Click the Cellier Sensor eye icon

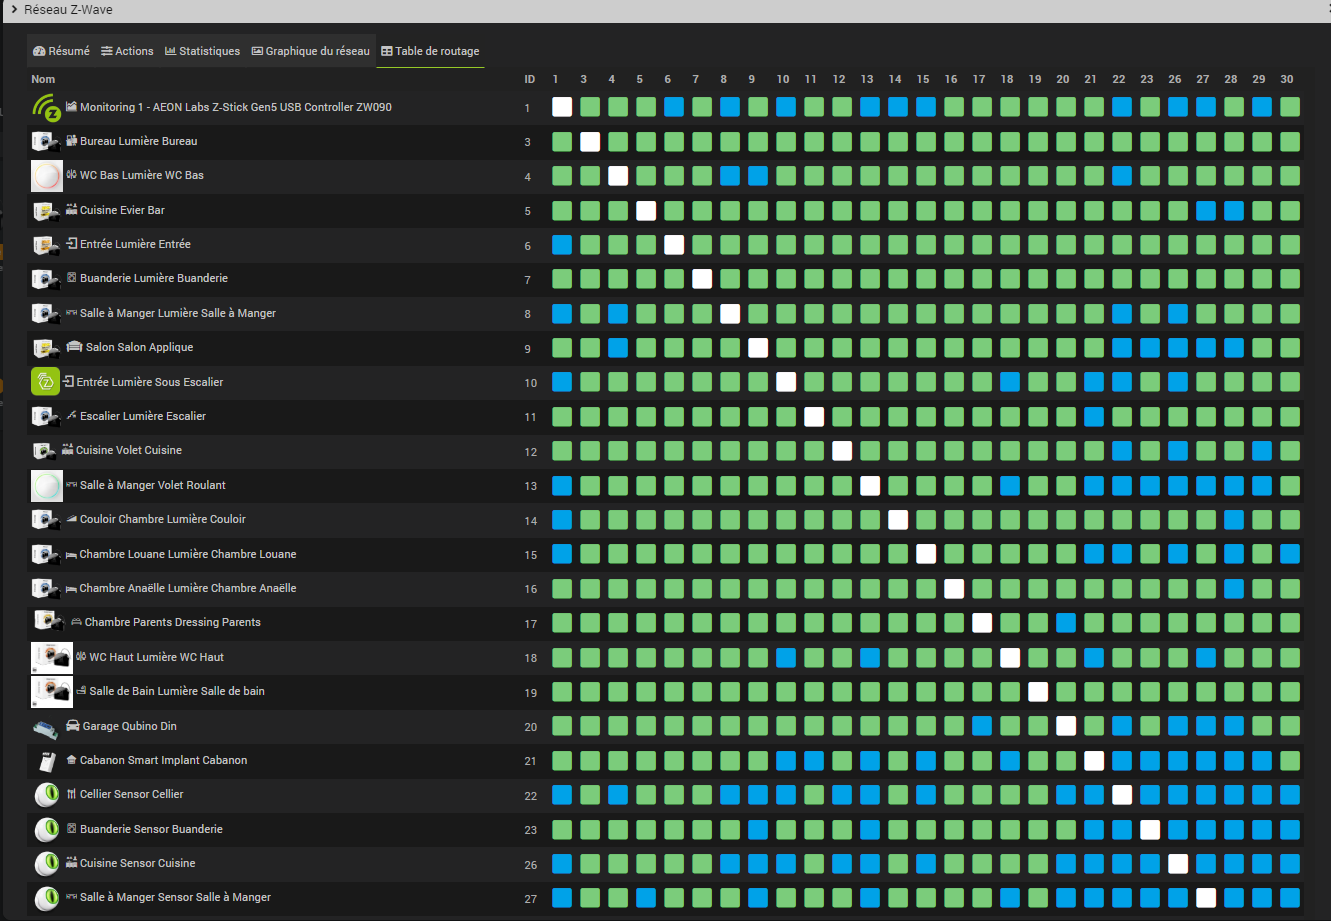[x=46, y=795]
